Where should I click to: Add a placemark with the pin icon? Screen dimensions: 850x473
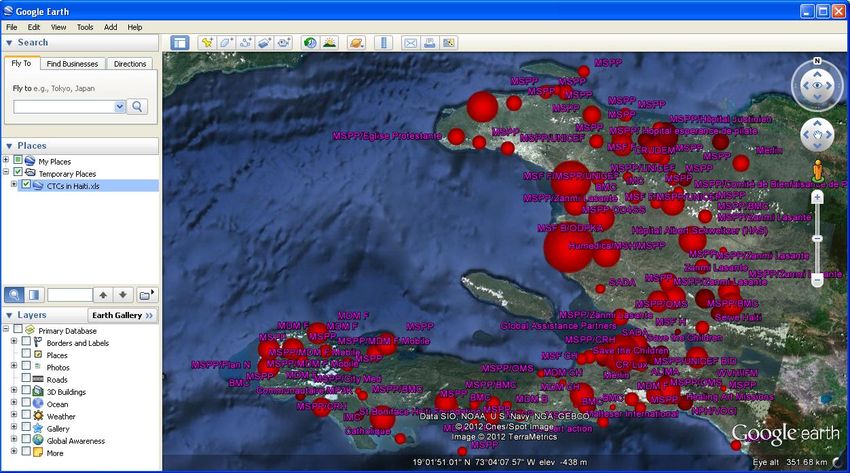pyautogui.click(x=207, y=43)
